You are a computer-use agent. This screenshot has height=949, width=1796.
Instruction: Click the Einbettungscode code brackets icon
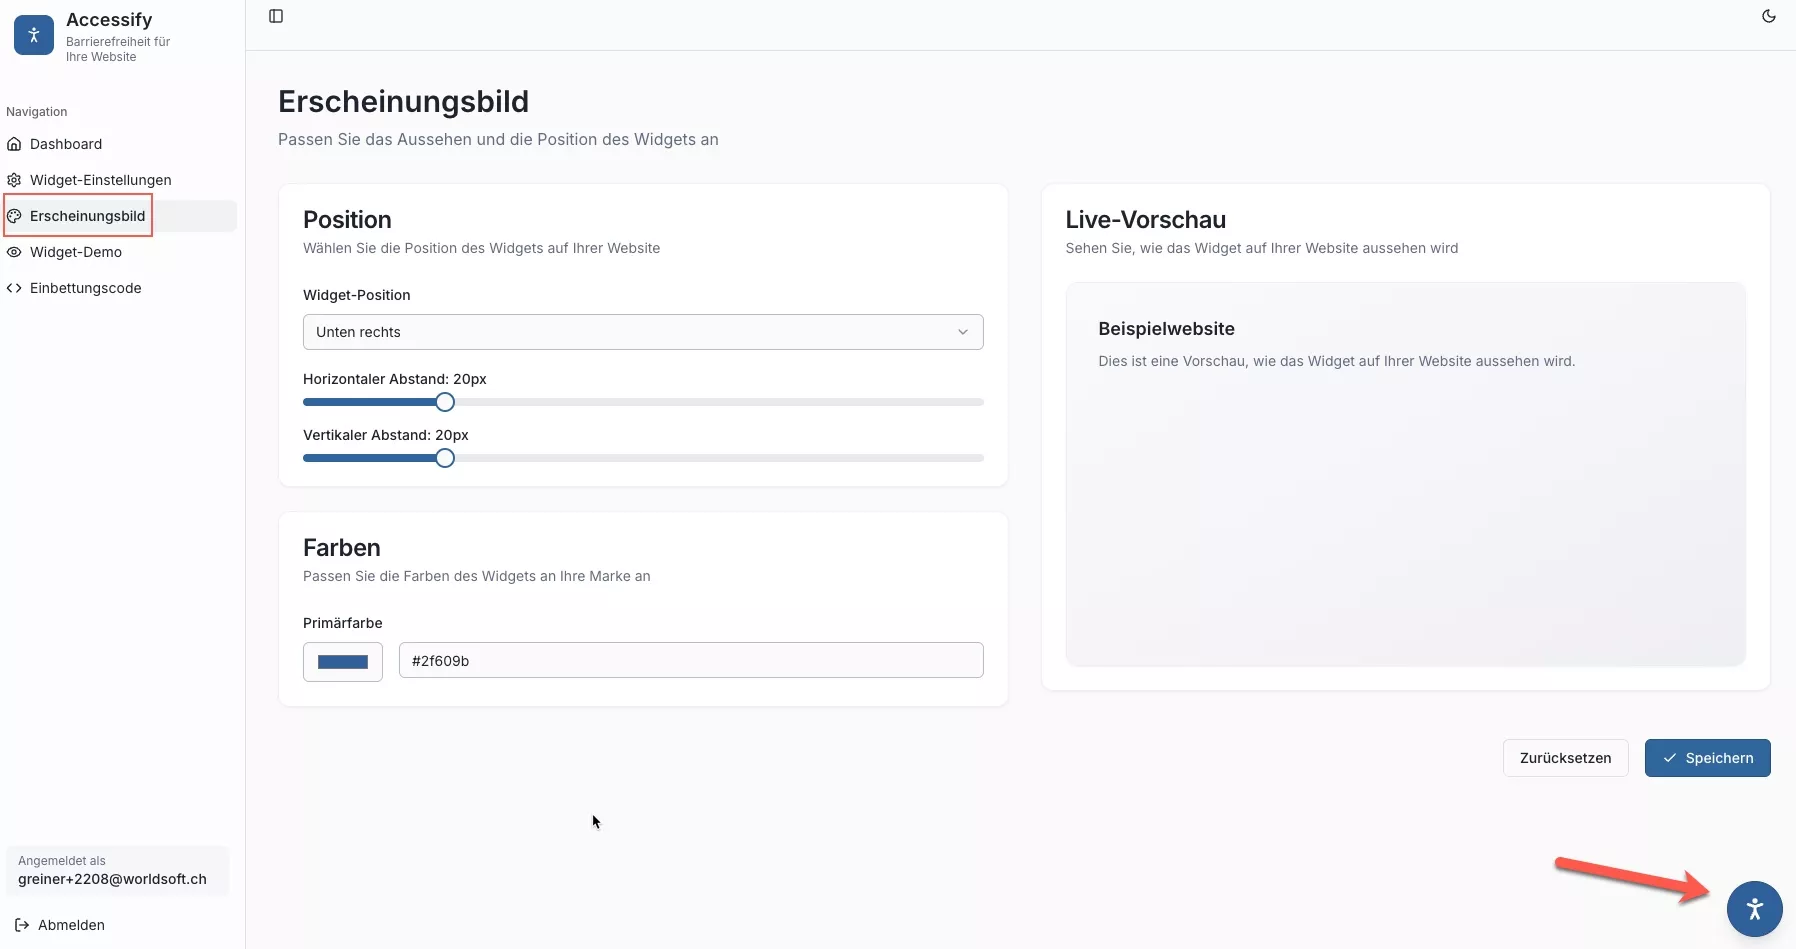pos(14,288)
